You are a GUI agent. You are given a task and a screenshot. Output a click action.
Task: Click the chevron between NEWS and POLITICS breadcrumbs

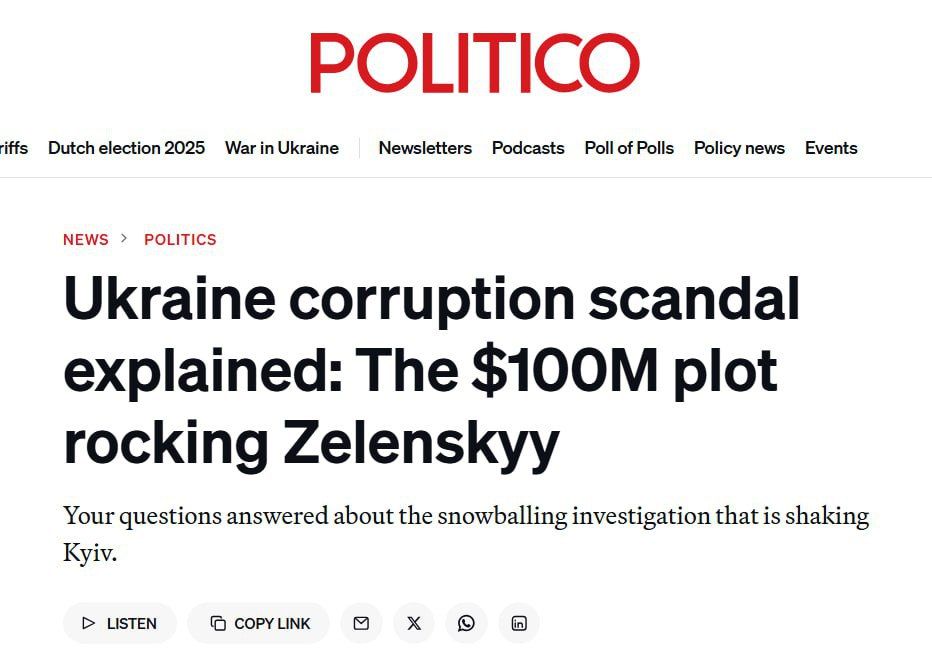click(124, 239)
